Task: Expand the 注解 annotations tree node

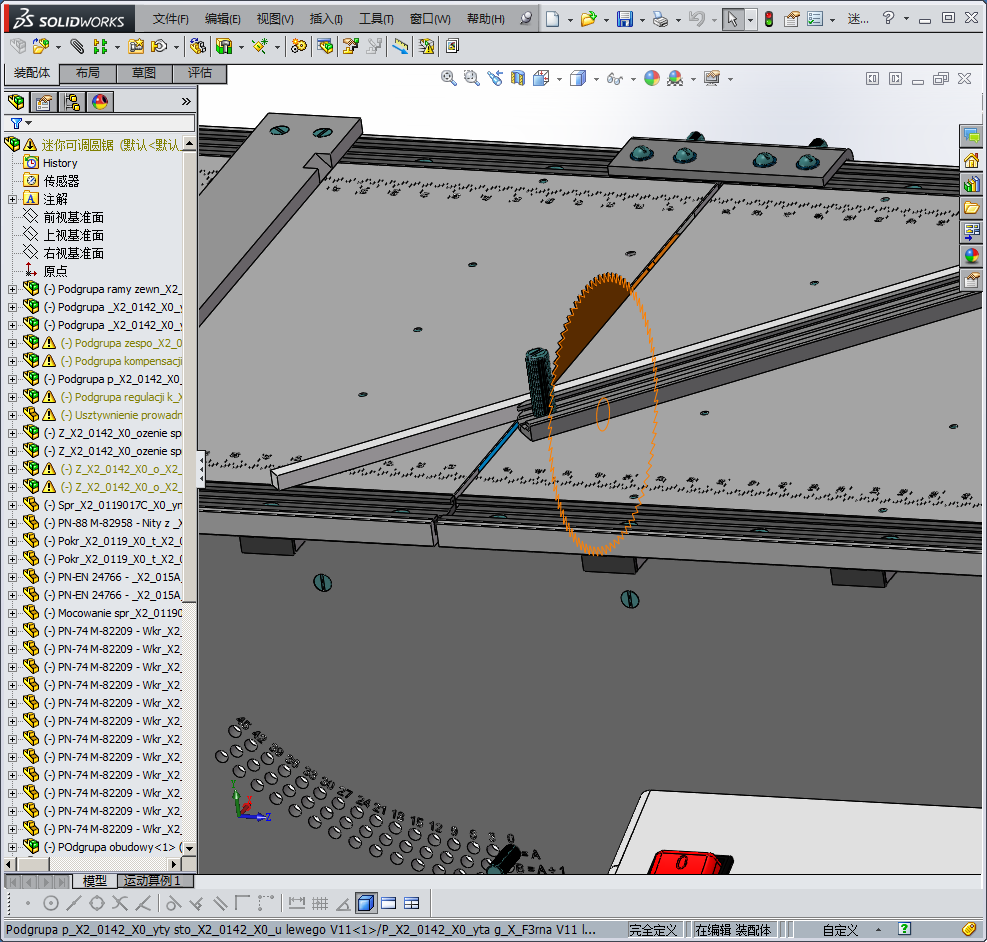Action: [12, 199]
